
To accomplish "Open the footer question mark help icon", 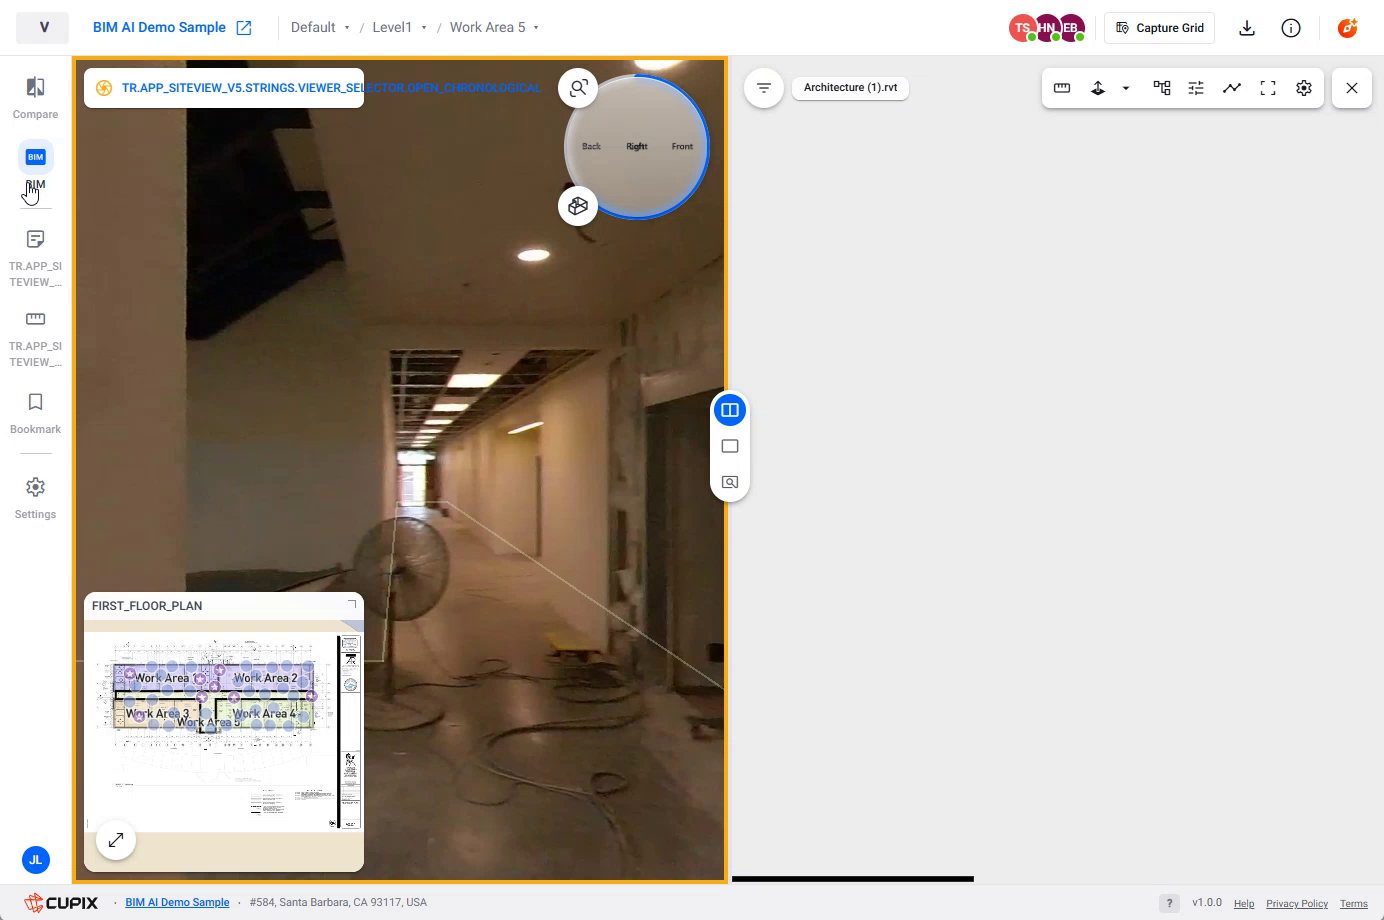I will point(1169,903).
